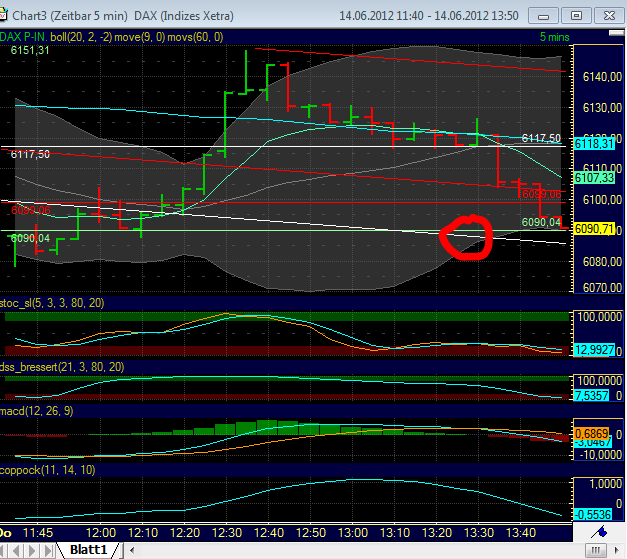Click the Chart3 (Zeitbar 5 min) title text
This screenshot has height=559, width=627.
coord(70,16)
